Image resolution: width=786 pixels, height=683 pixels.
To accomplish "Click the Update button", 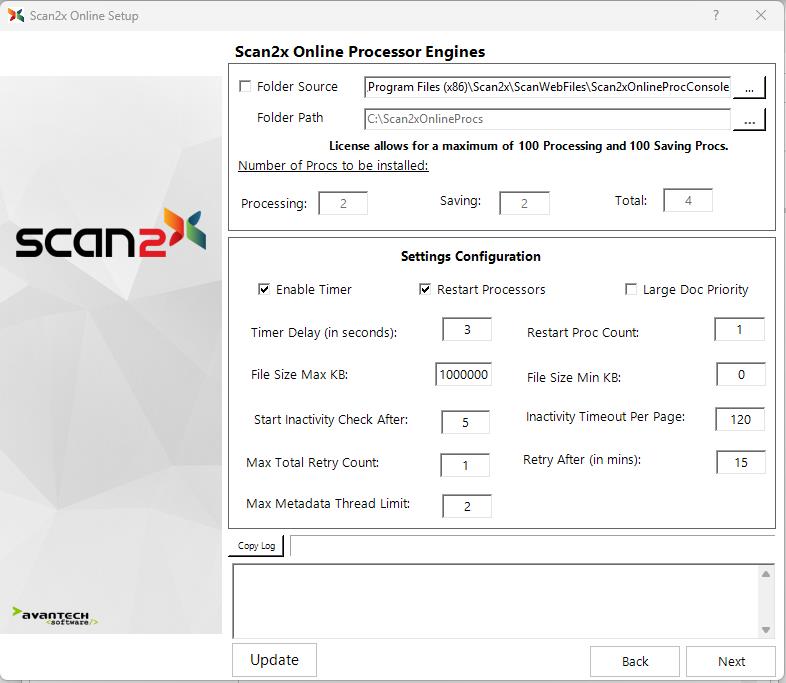I will pyautogui.click(x=274, y=660).
